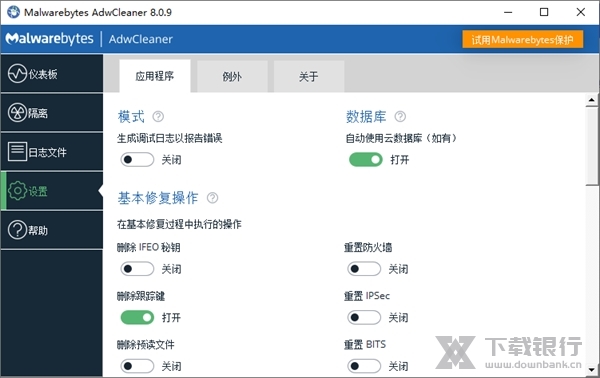
Task: Switch to the 例外 tab
Action: tap(232, 77)
